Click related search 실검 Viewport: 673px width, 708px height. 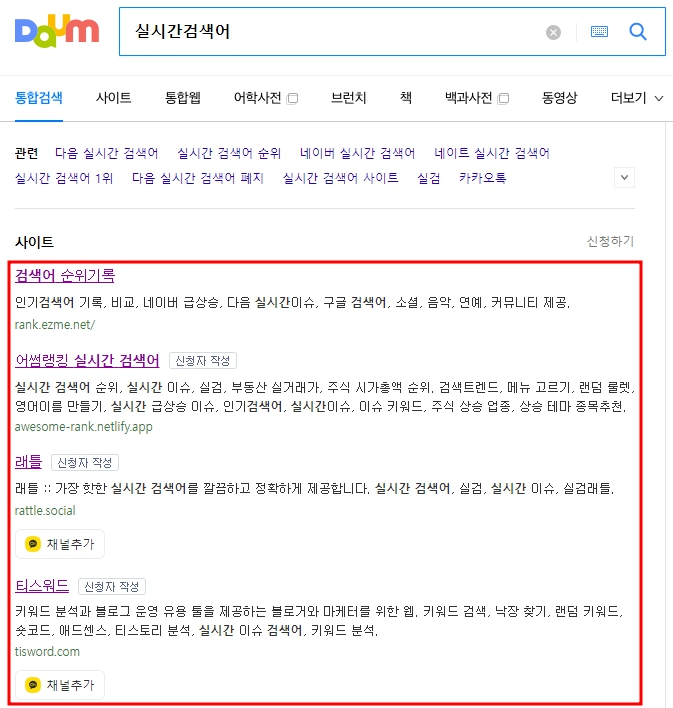pos(428,178)
